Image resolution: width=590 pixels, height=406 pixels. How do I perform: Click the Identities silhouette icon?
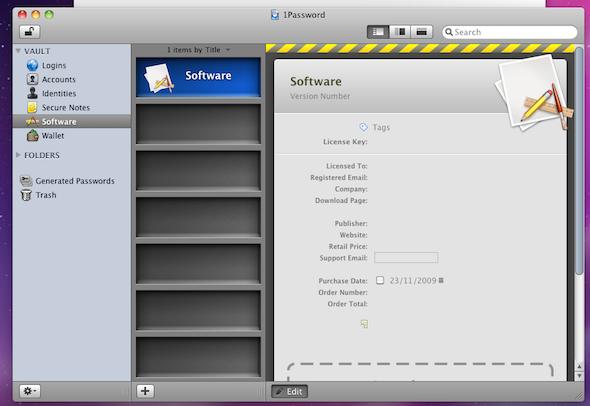coord(32,93)
